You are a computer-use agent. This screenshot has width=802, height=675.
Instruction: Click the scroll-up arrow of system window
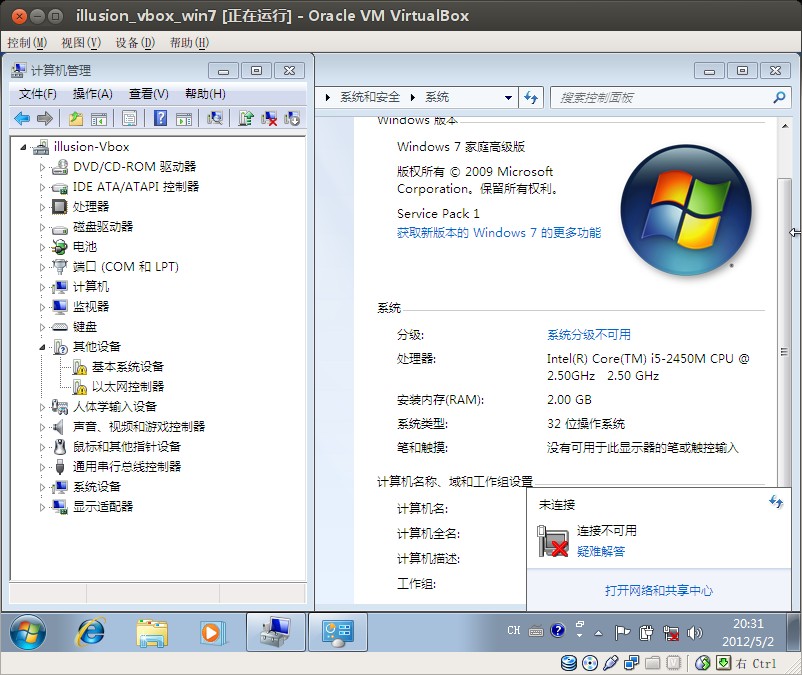pyautogui.click(x=784, y=126)
